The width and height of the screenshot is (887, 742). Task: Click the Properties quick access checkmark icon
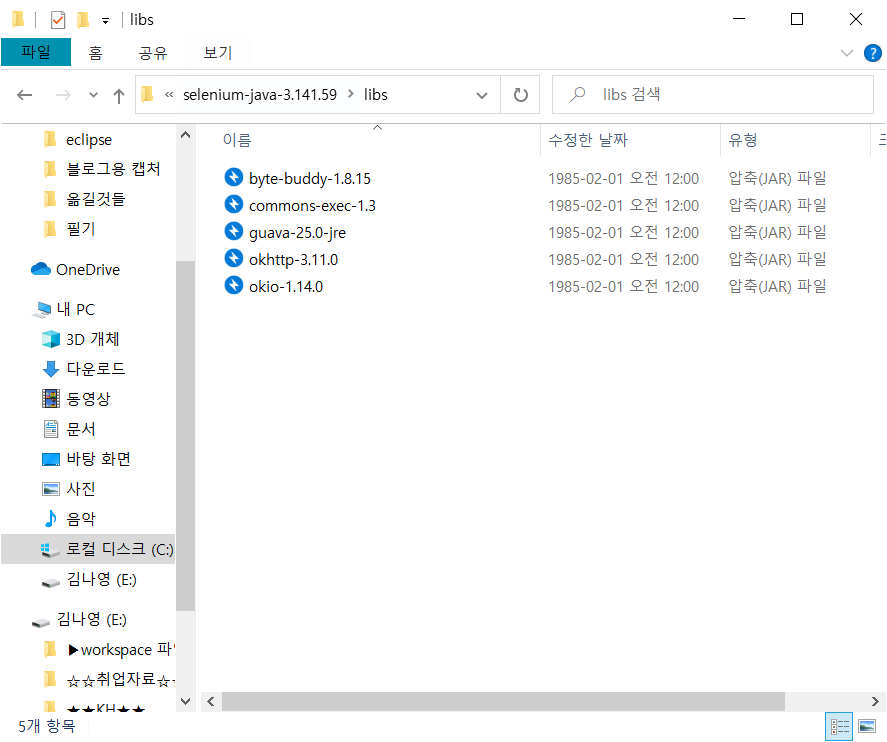click(58, 20)
